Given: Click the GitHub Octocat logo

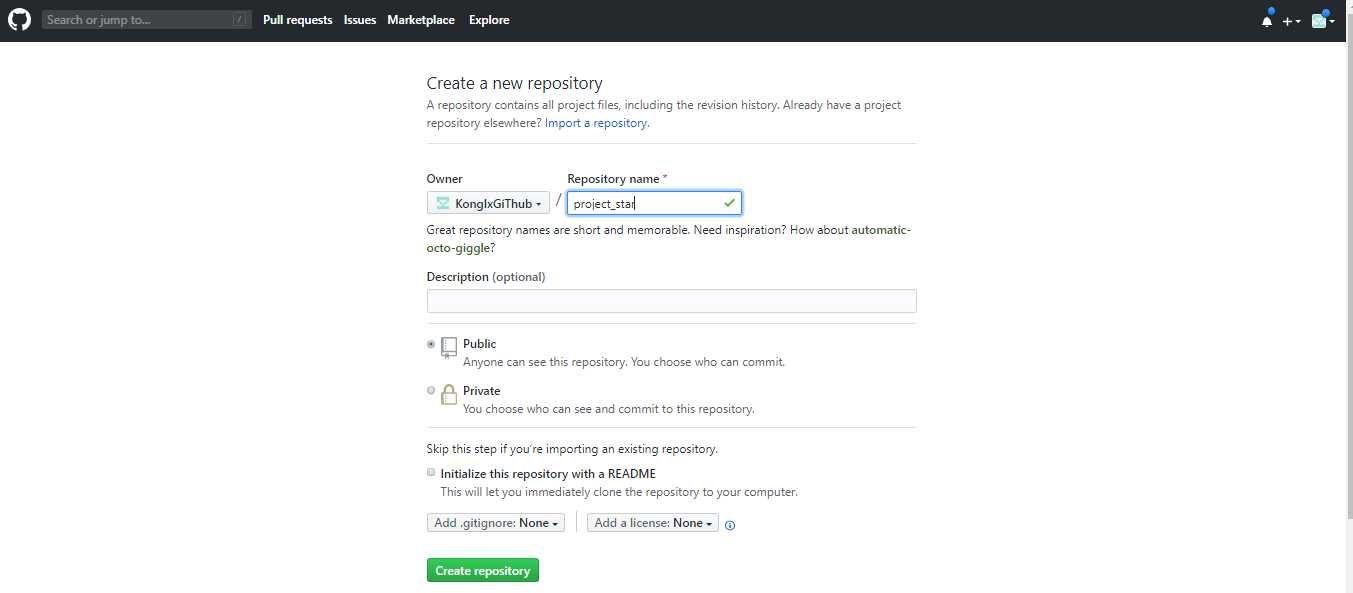Looking at the screenshot, I should 20,20.
